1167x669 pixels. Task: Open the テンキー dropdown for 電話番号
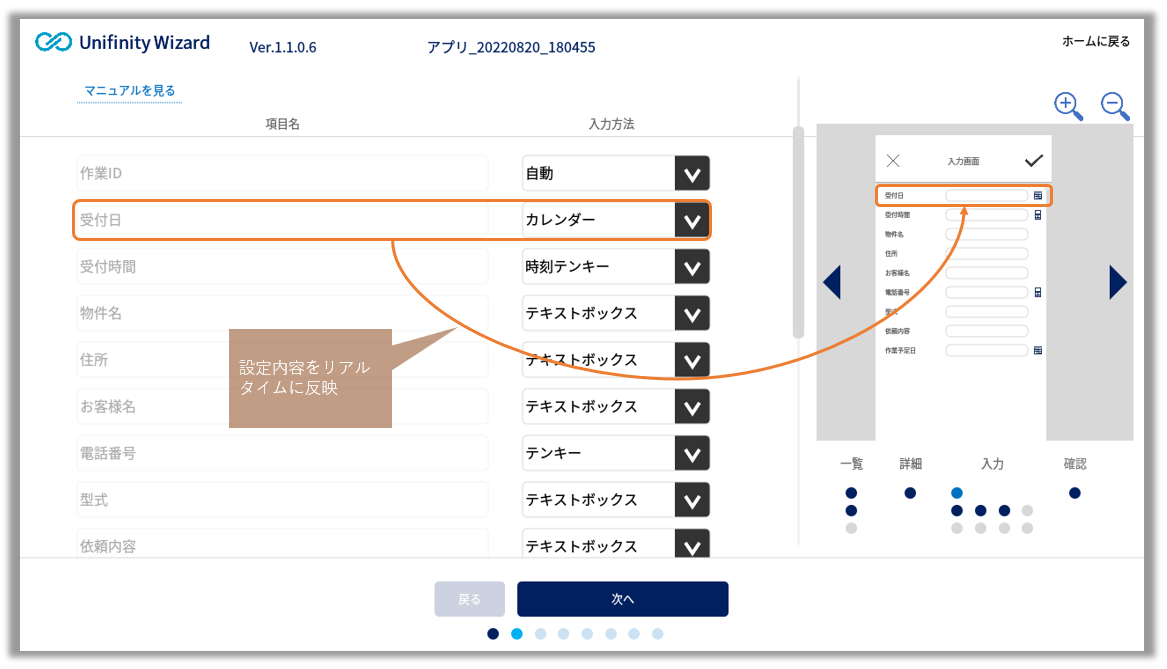click(691, 453)
